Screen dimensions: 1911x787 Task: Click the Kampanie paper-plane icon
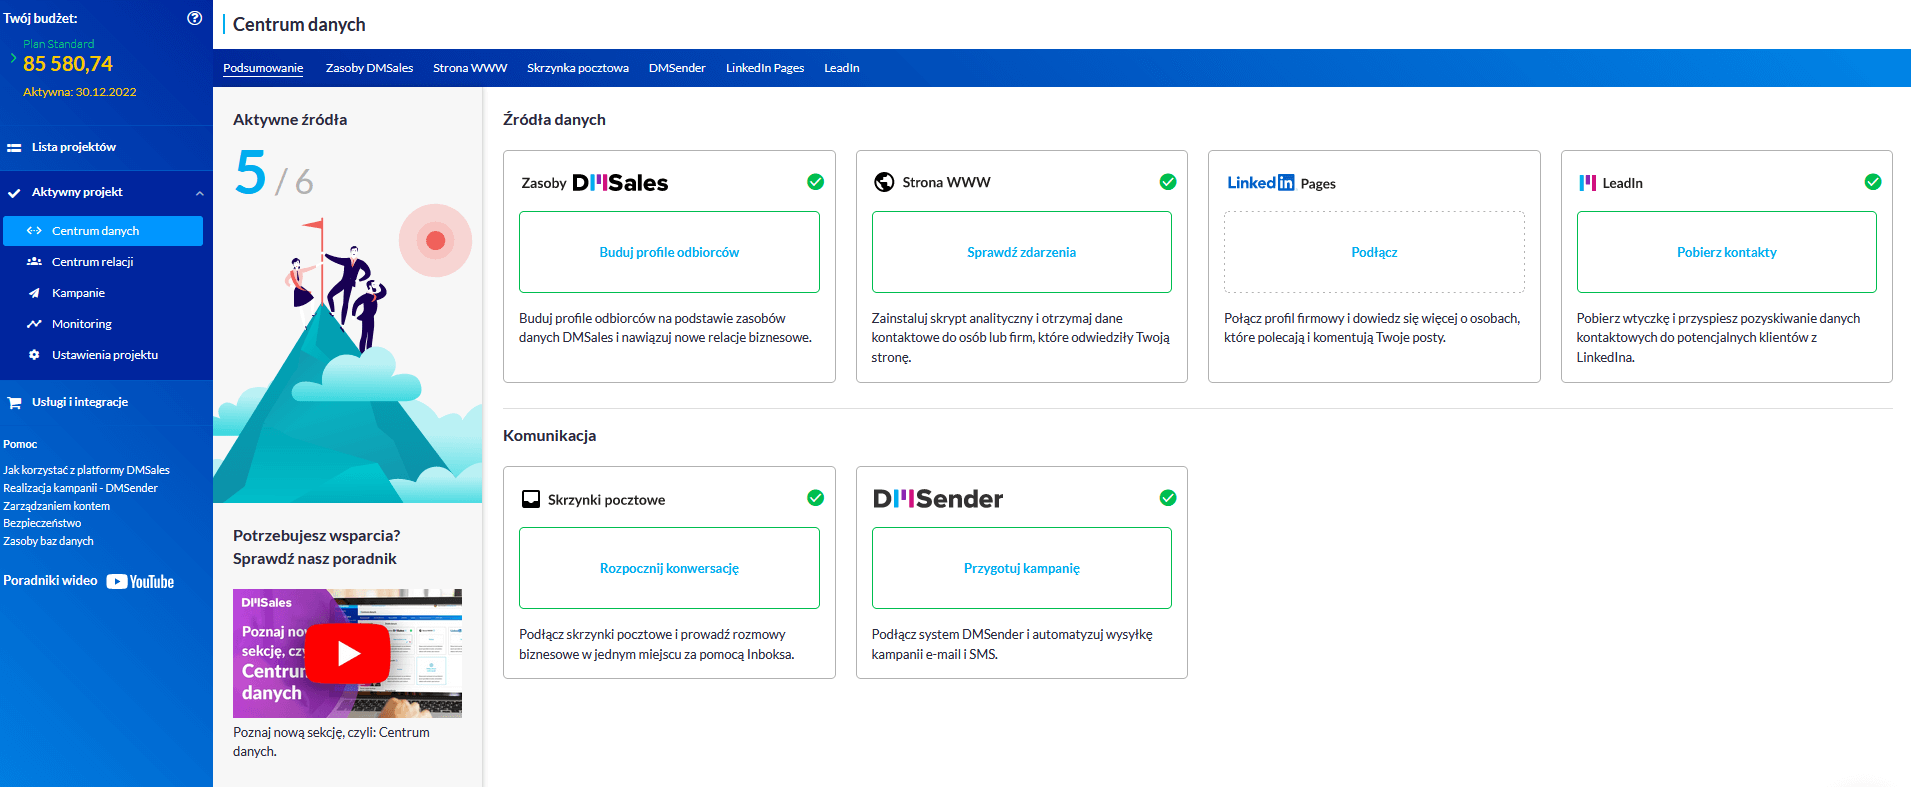pyautogui.click(x=34, y=293)
